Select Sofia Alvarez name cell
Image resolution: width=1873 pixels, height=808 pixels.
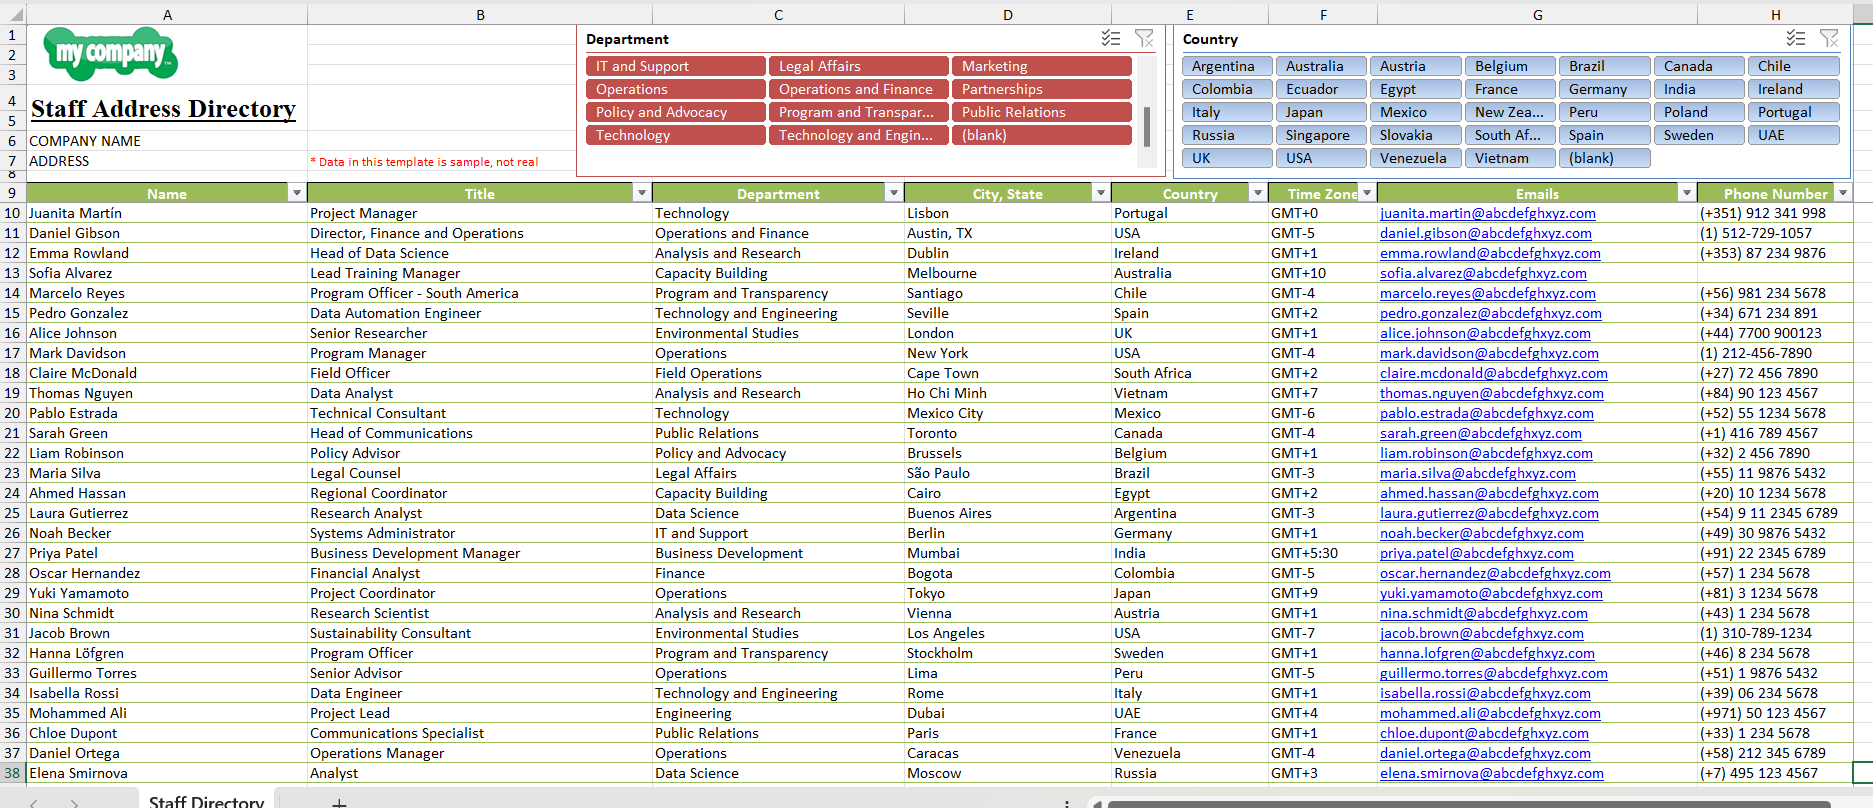click(167, 273)
